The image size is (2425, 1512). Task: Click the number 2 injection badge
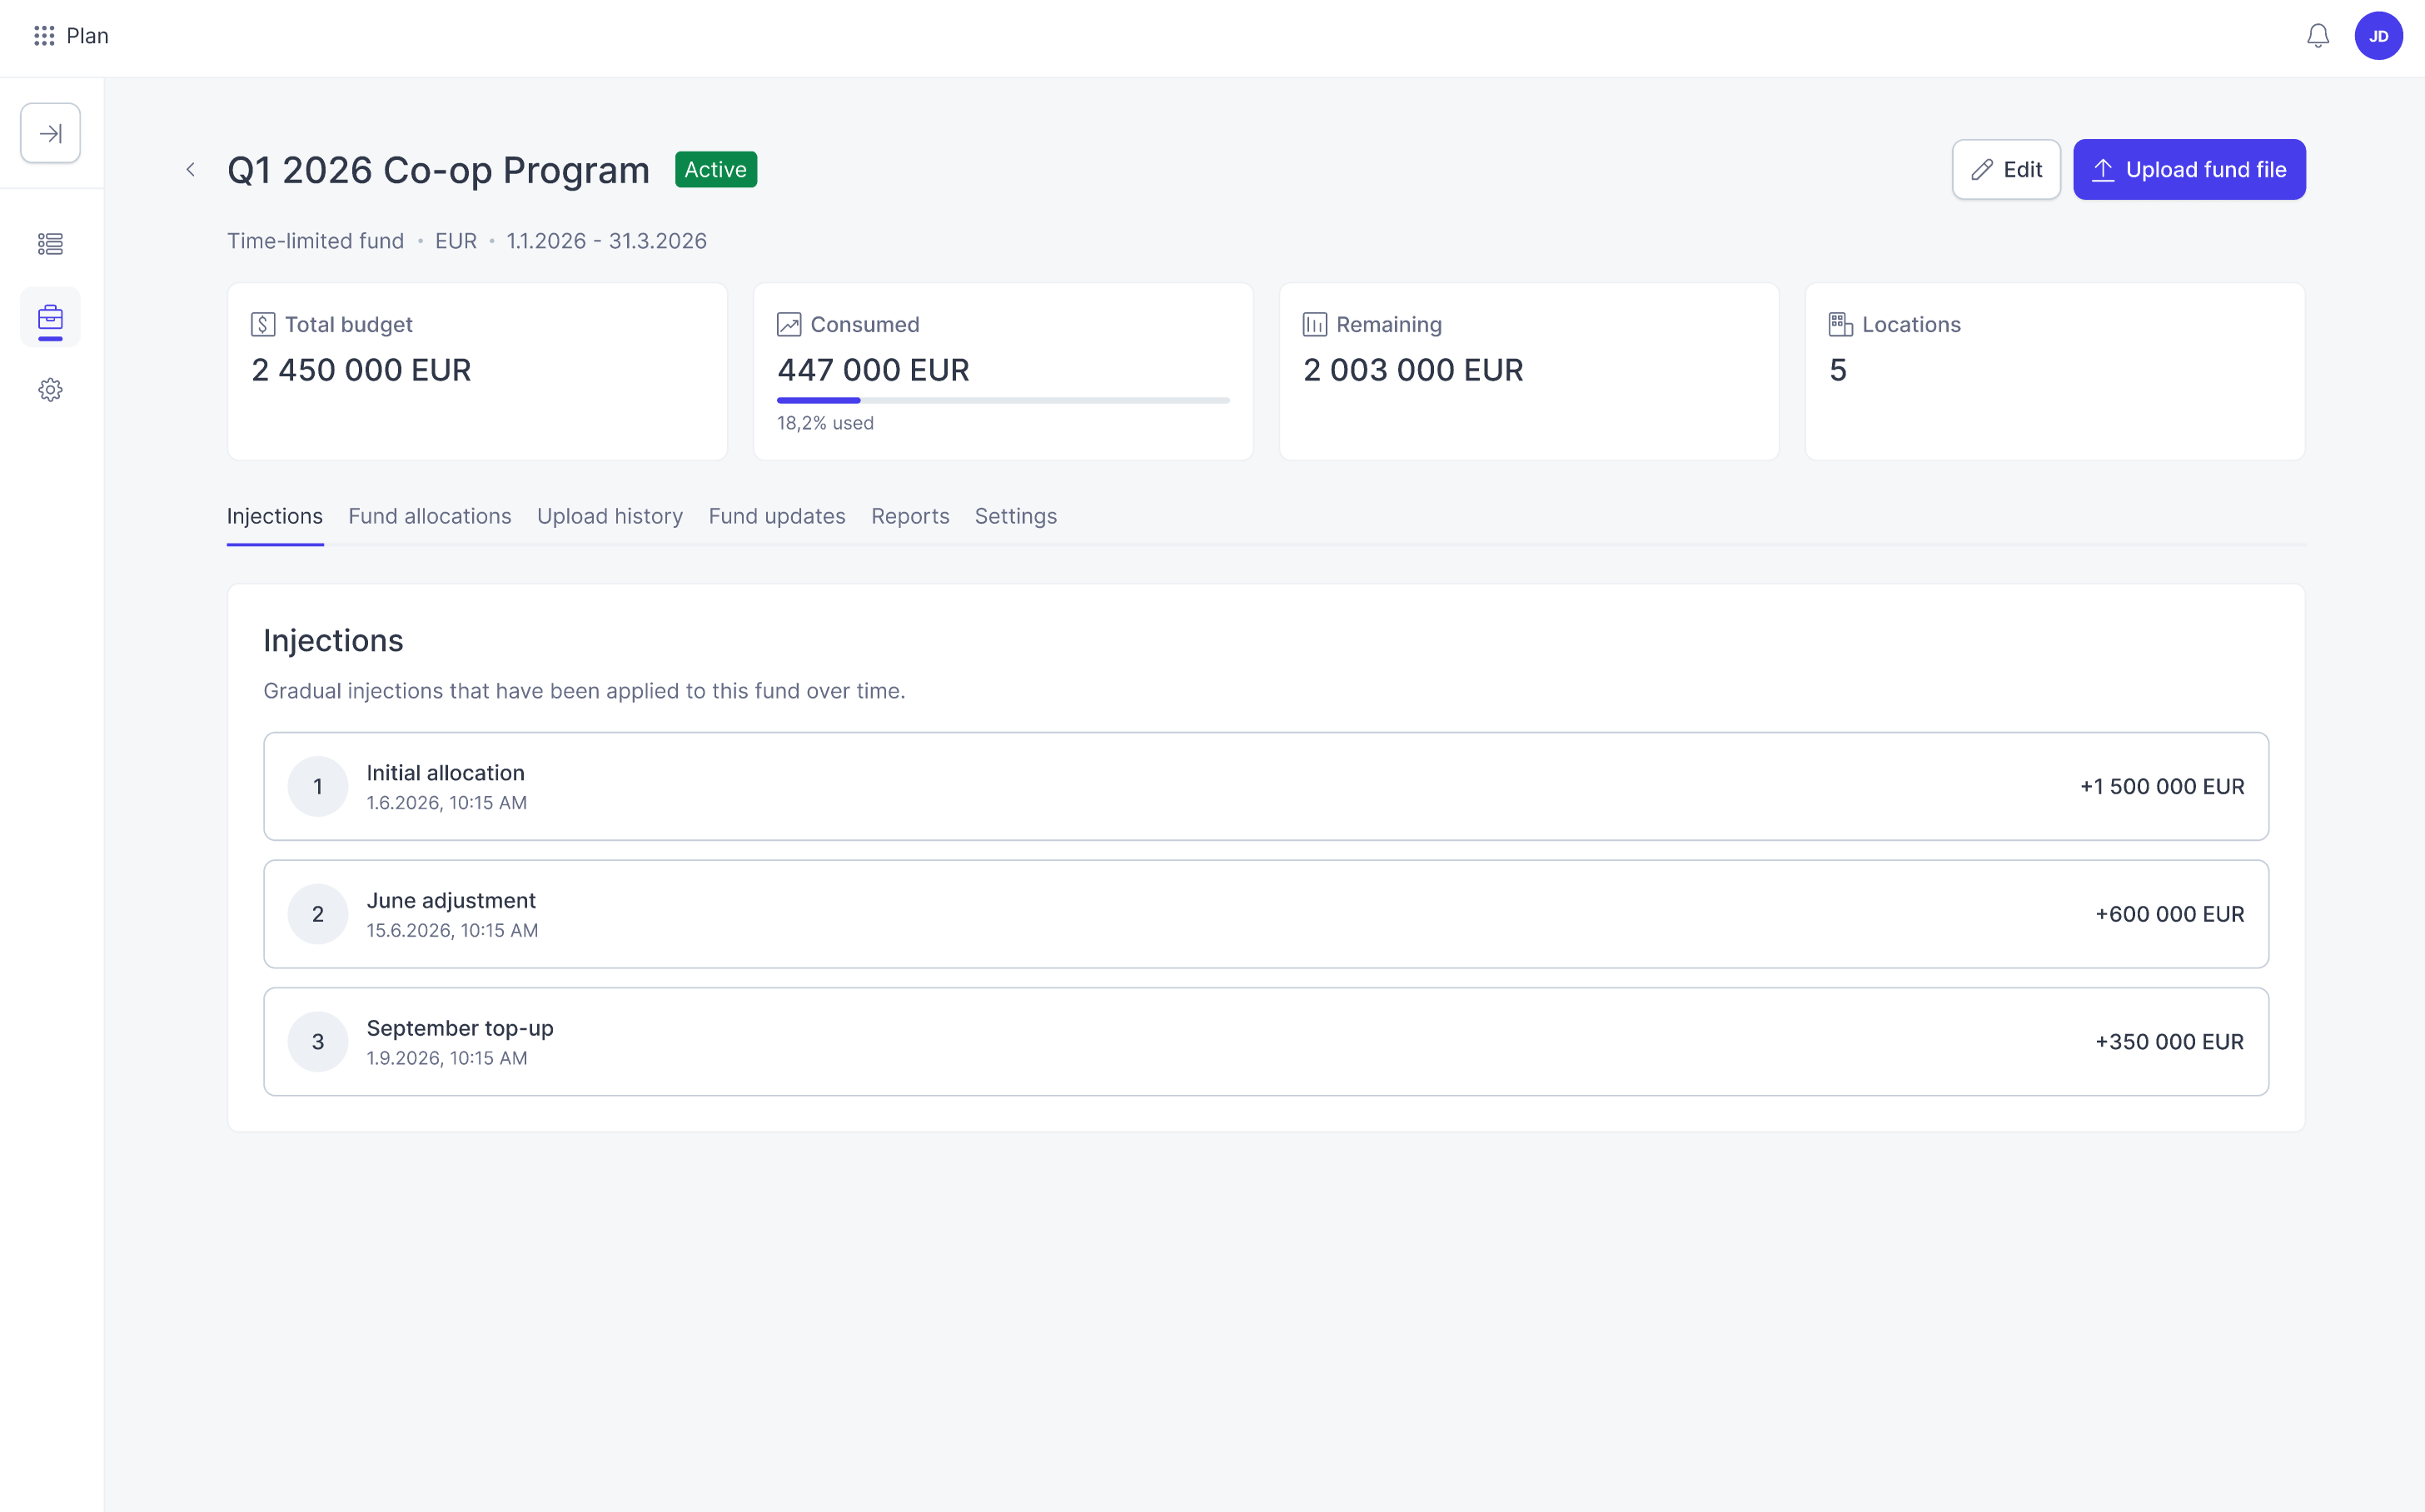click(x=318, y=914)
